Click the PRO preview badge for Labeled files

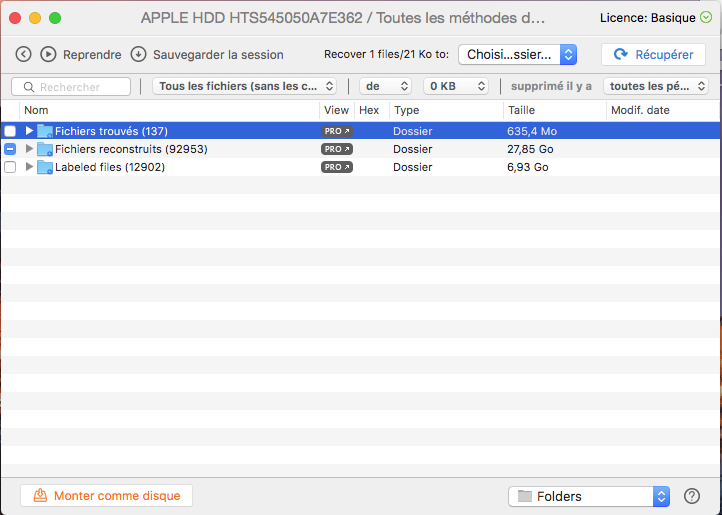coord(337,167)
